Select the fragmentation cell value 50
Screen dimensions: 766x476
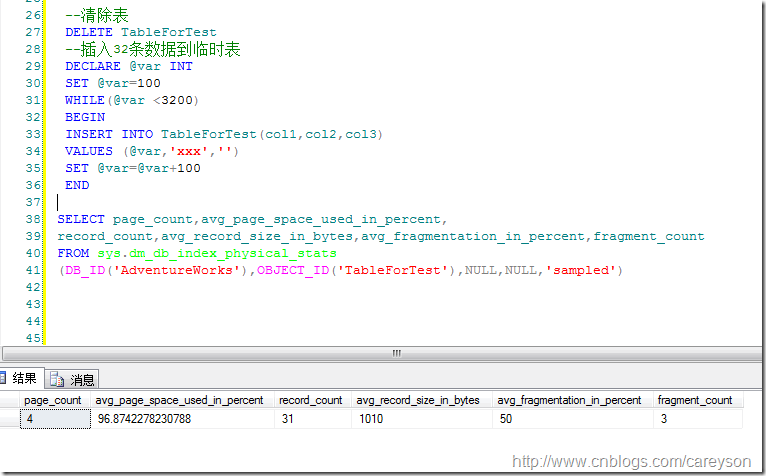[x=573, y=419]
